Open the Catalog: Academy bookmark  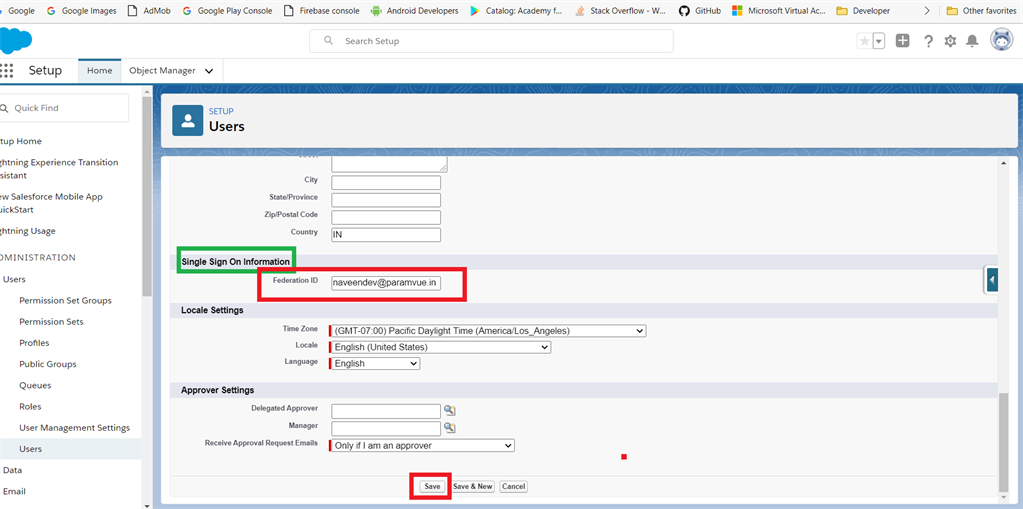pyautogui.click(x=516, y=11)
